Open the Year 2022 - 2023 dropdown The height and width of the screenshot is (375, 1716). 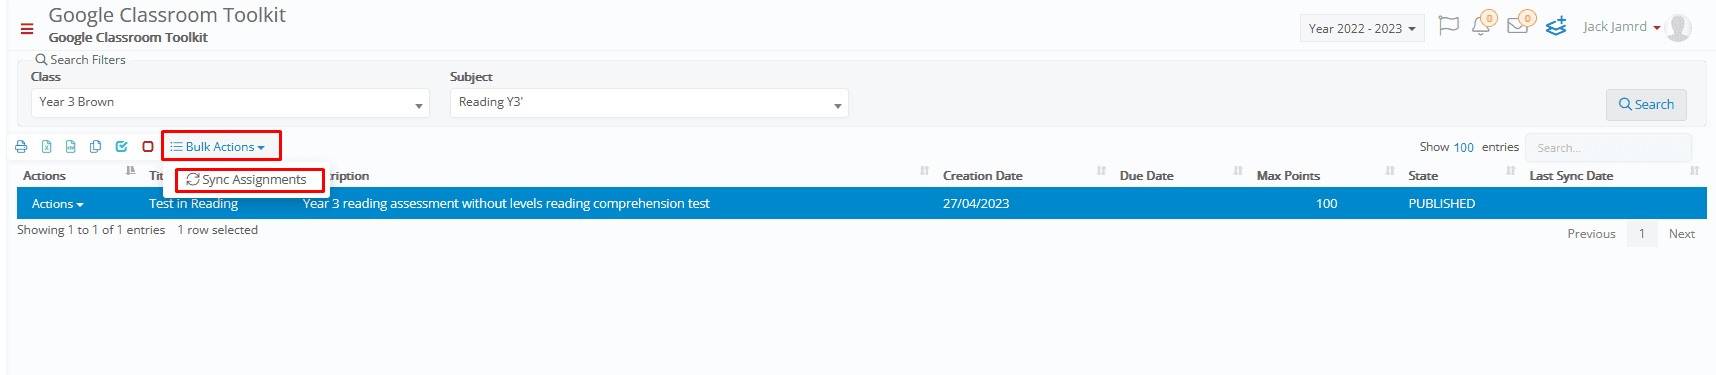coord(1362,29)
